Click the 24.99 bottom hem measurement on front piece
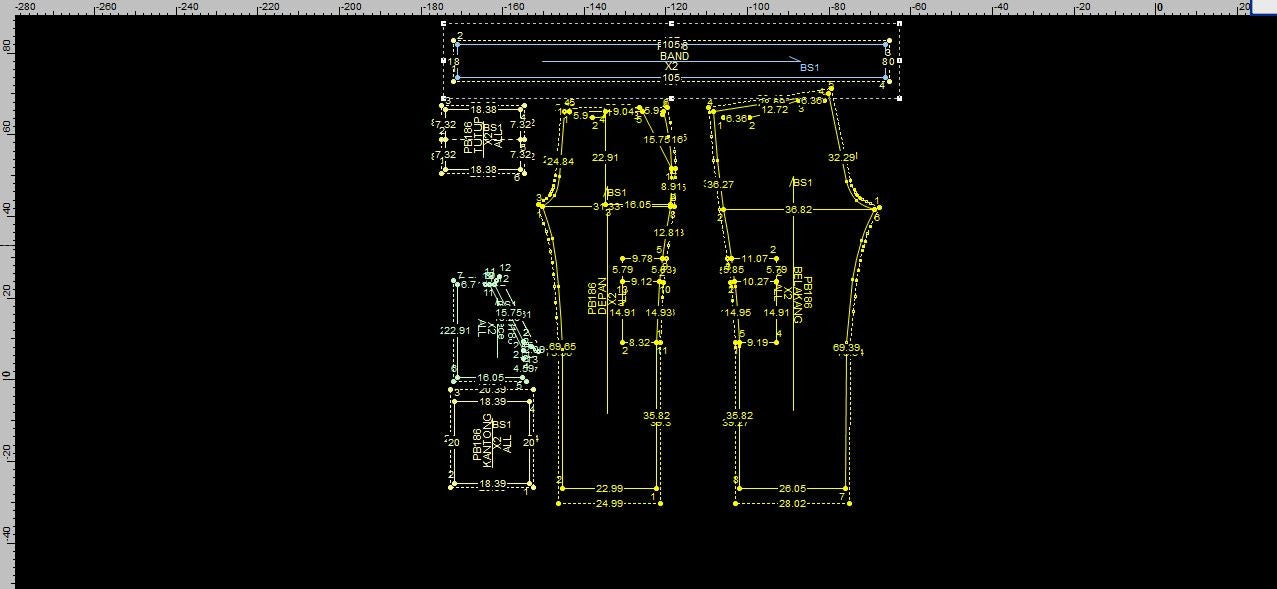The height and width of the screenshot is (589, 1277). click(609, 504)
